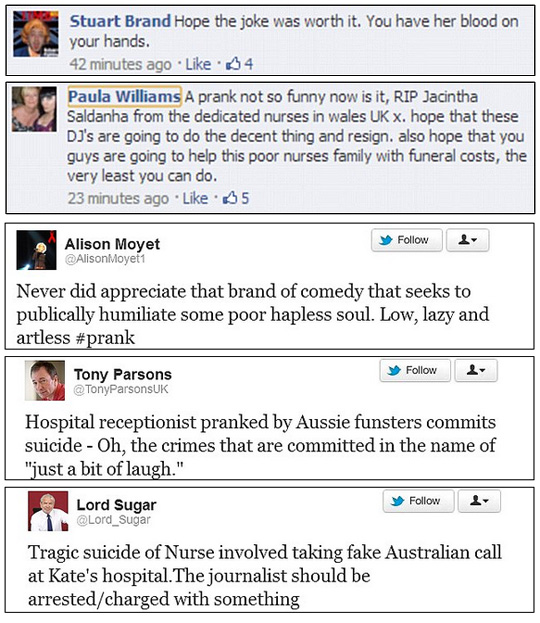Click Tony Parsons' profile photo

coord(45,380)
